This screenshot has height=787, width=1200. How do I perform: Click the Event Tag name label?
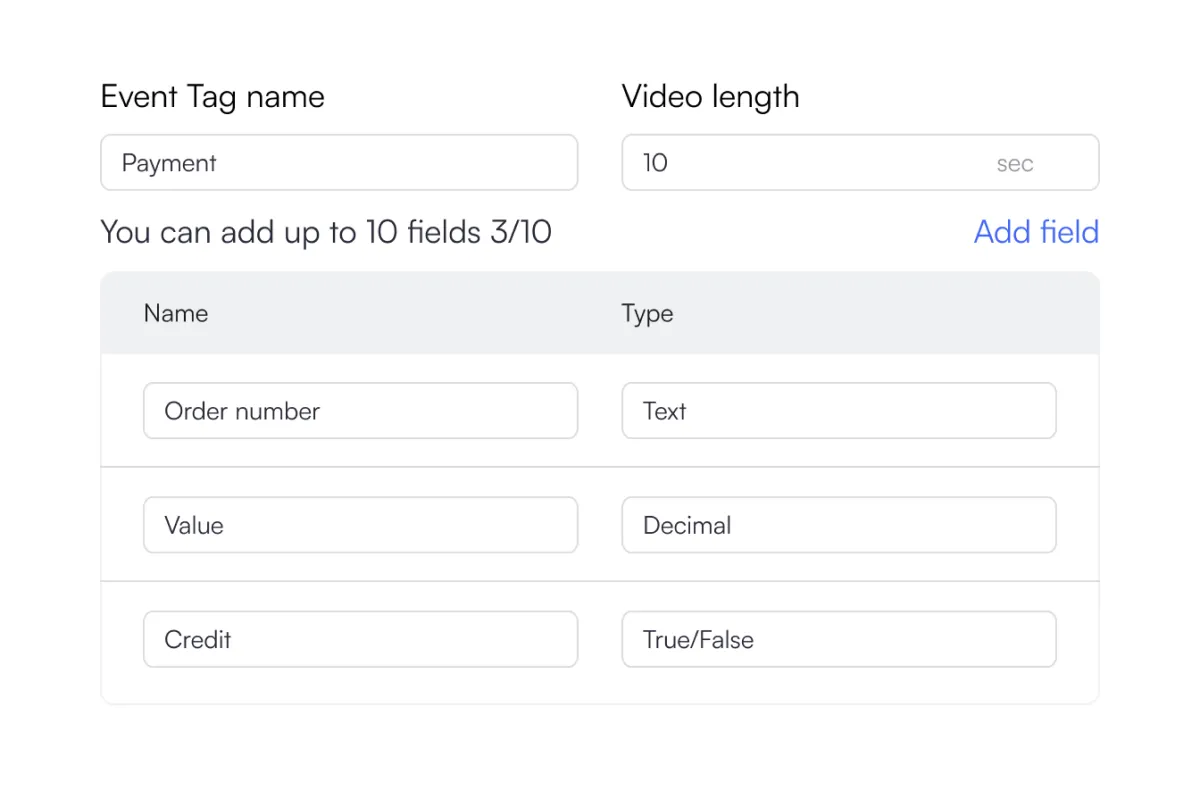[212, 97]
